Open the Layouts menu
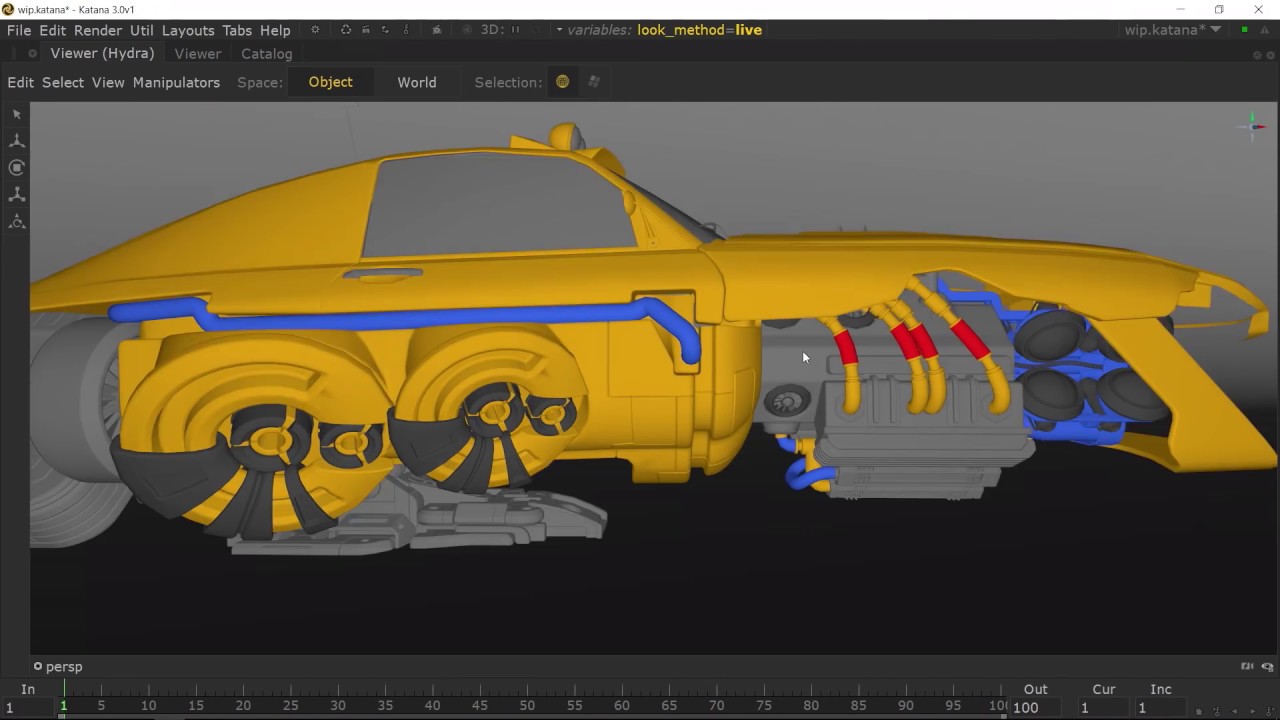Viewport: 1280px width, 720px height. [188, 30]
